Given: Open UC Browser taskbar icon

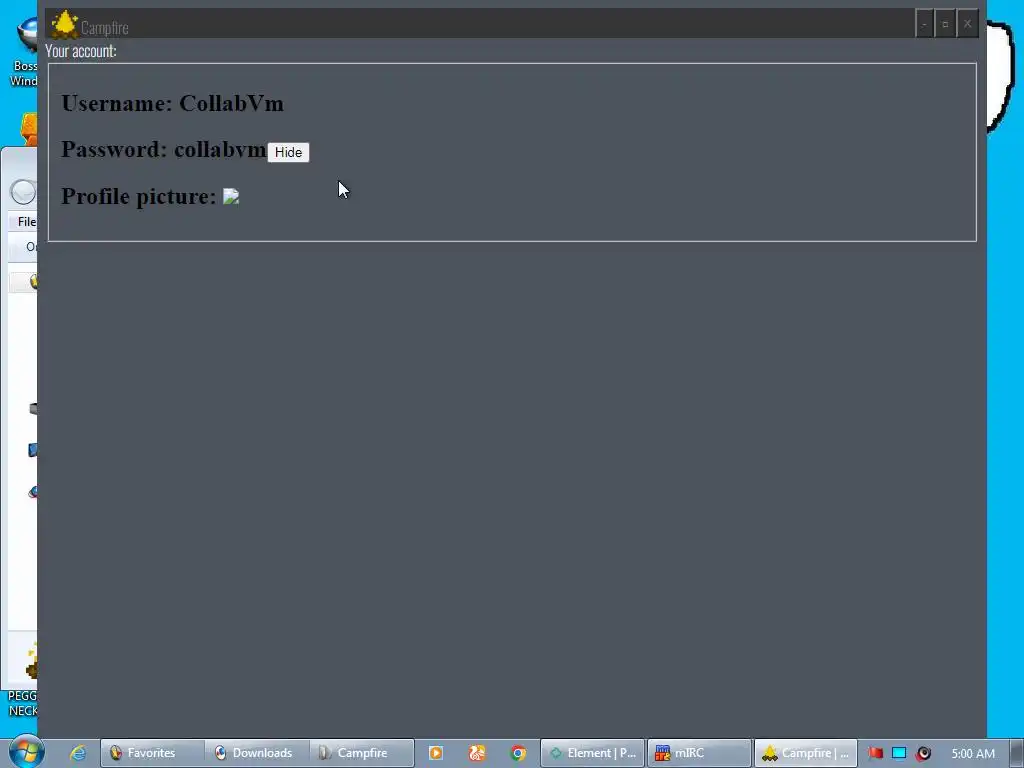Looking at the screenshot, I should point(477,753).
